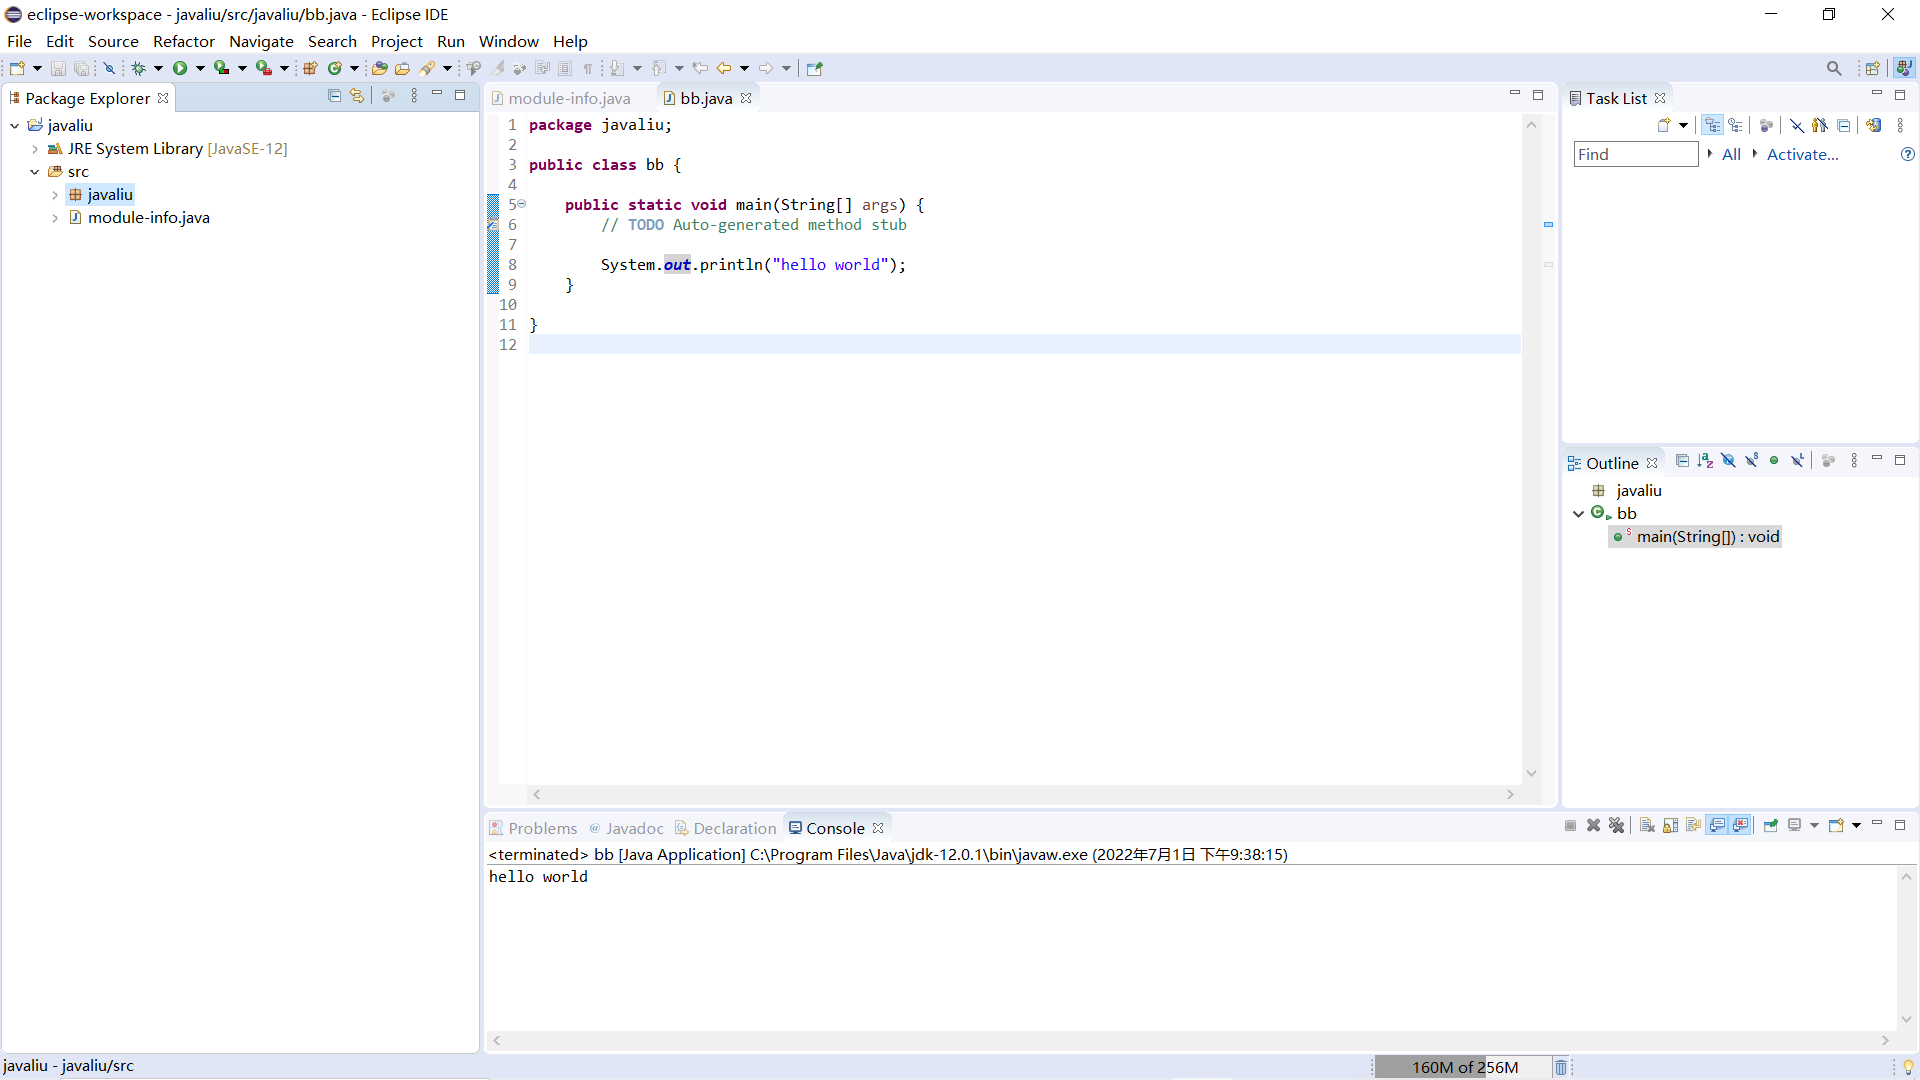Image resolution: width=1920 pixels, height=1080 pixels.
Task: Open Run button dropdown arrow
Action: click(200, 68)
